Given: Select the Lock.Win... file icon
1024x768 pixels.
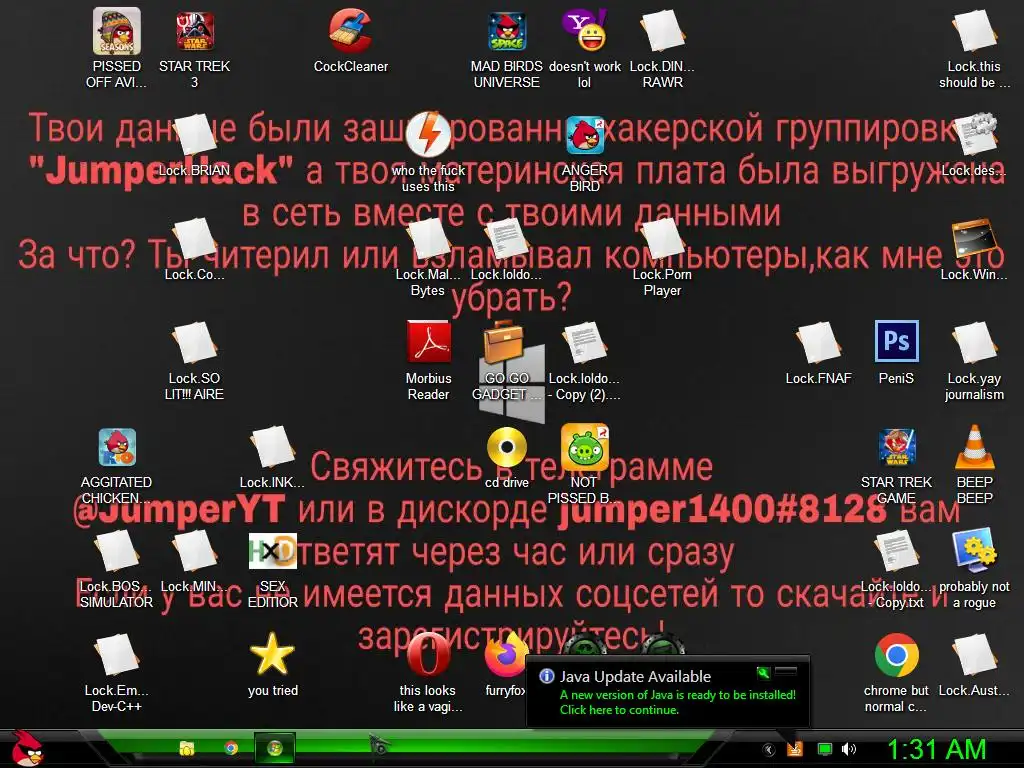Looking at the screenshot, I should (x=974, y=238).
